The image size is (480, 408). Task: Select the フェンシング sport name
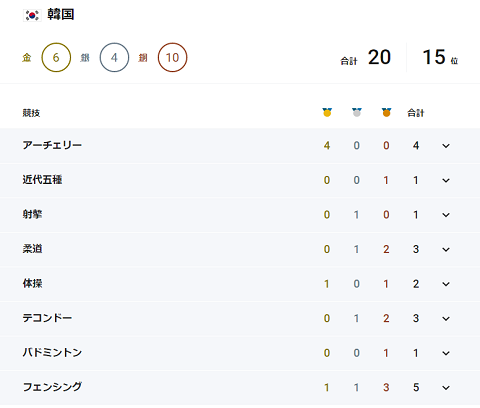(x=52, y=387)
